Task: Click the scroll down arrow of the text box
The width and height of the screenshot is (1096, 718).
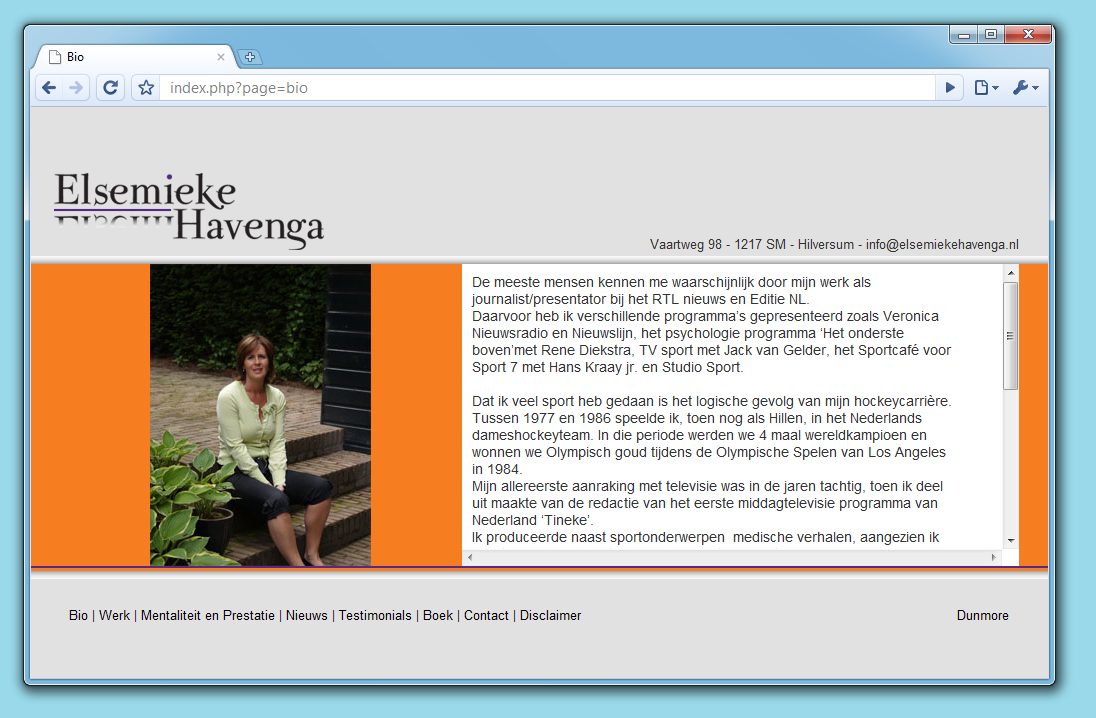Action: tap(1011, 541)
